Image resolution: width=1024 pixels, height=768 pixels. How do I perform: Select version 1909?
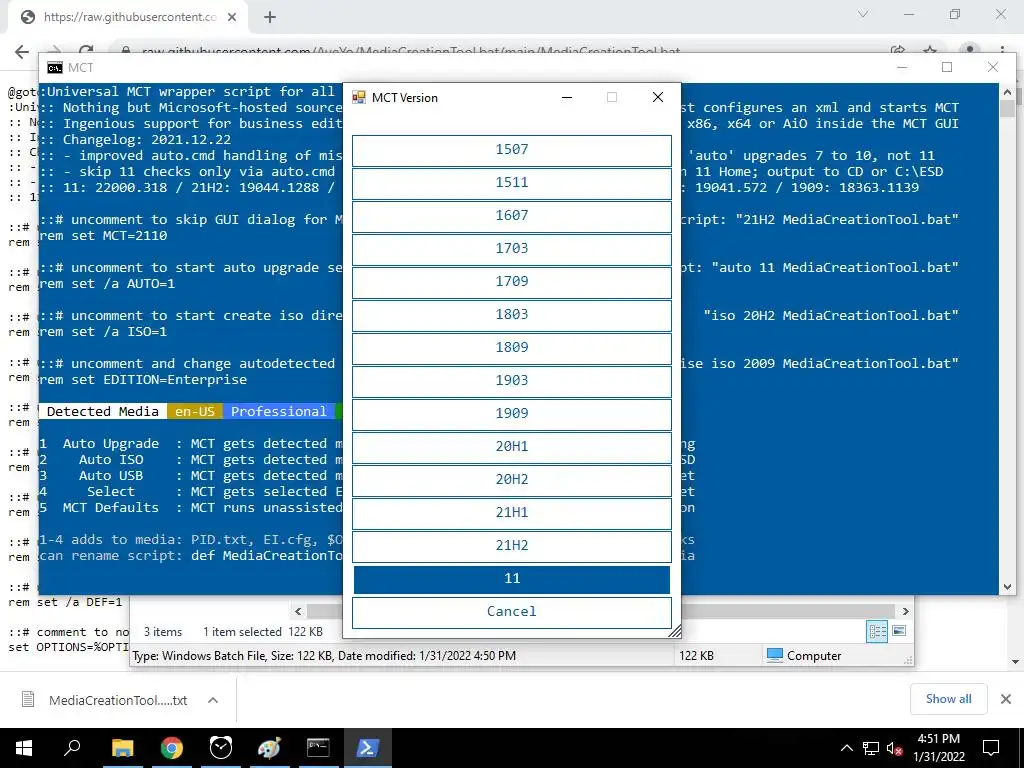click(x=511, y=414)
